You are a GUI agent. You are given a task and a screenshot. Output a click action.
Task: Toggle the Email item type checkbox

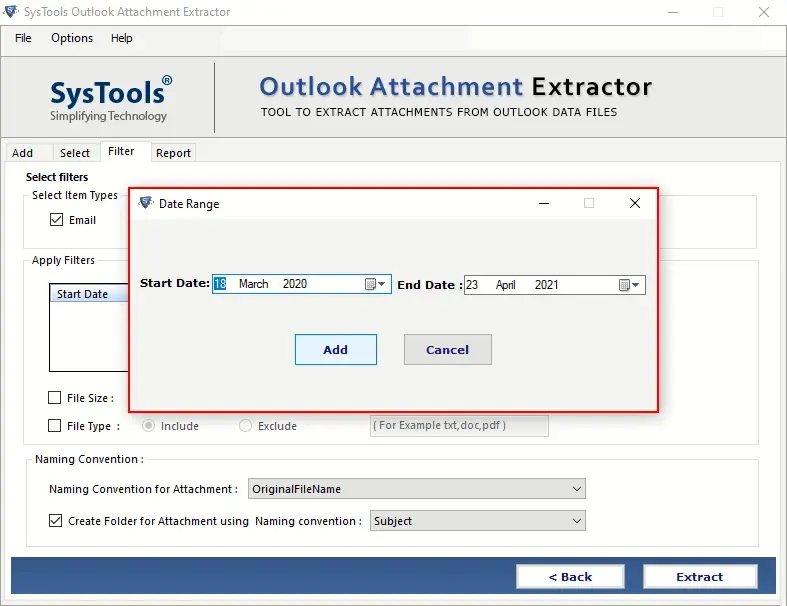pos(56,220)
